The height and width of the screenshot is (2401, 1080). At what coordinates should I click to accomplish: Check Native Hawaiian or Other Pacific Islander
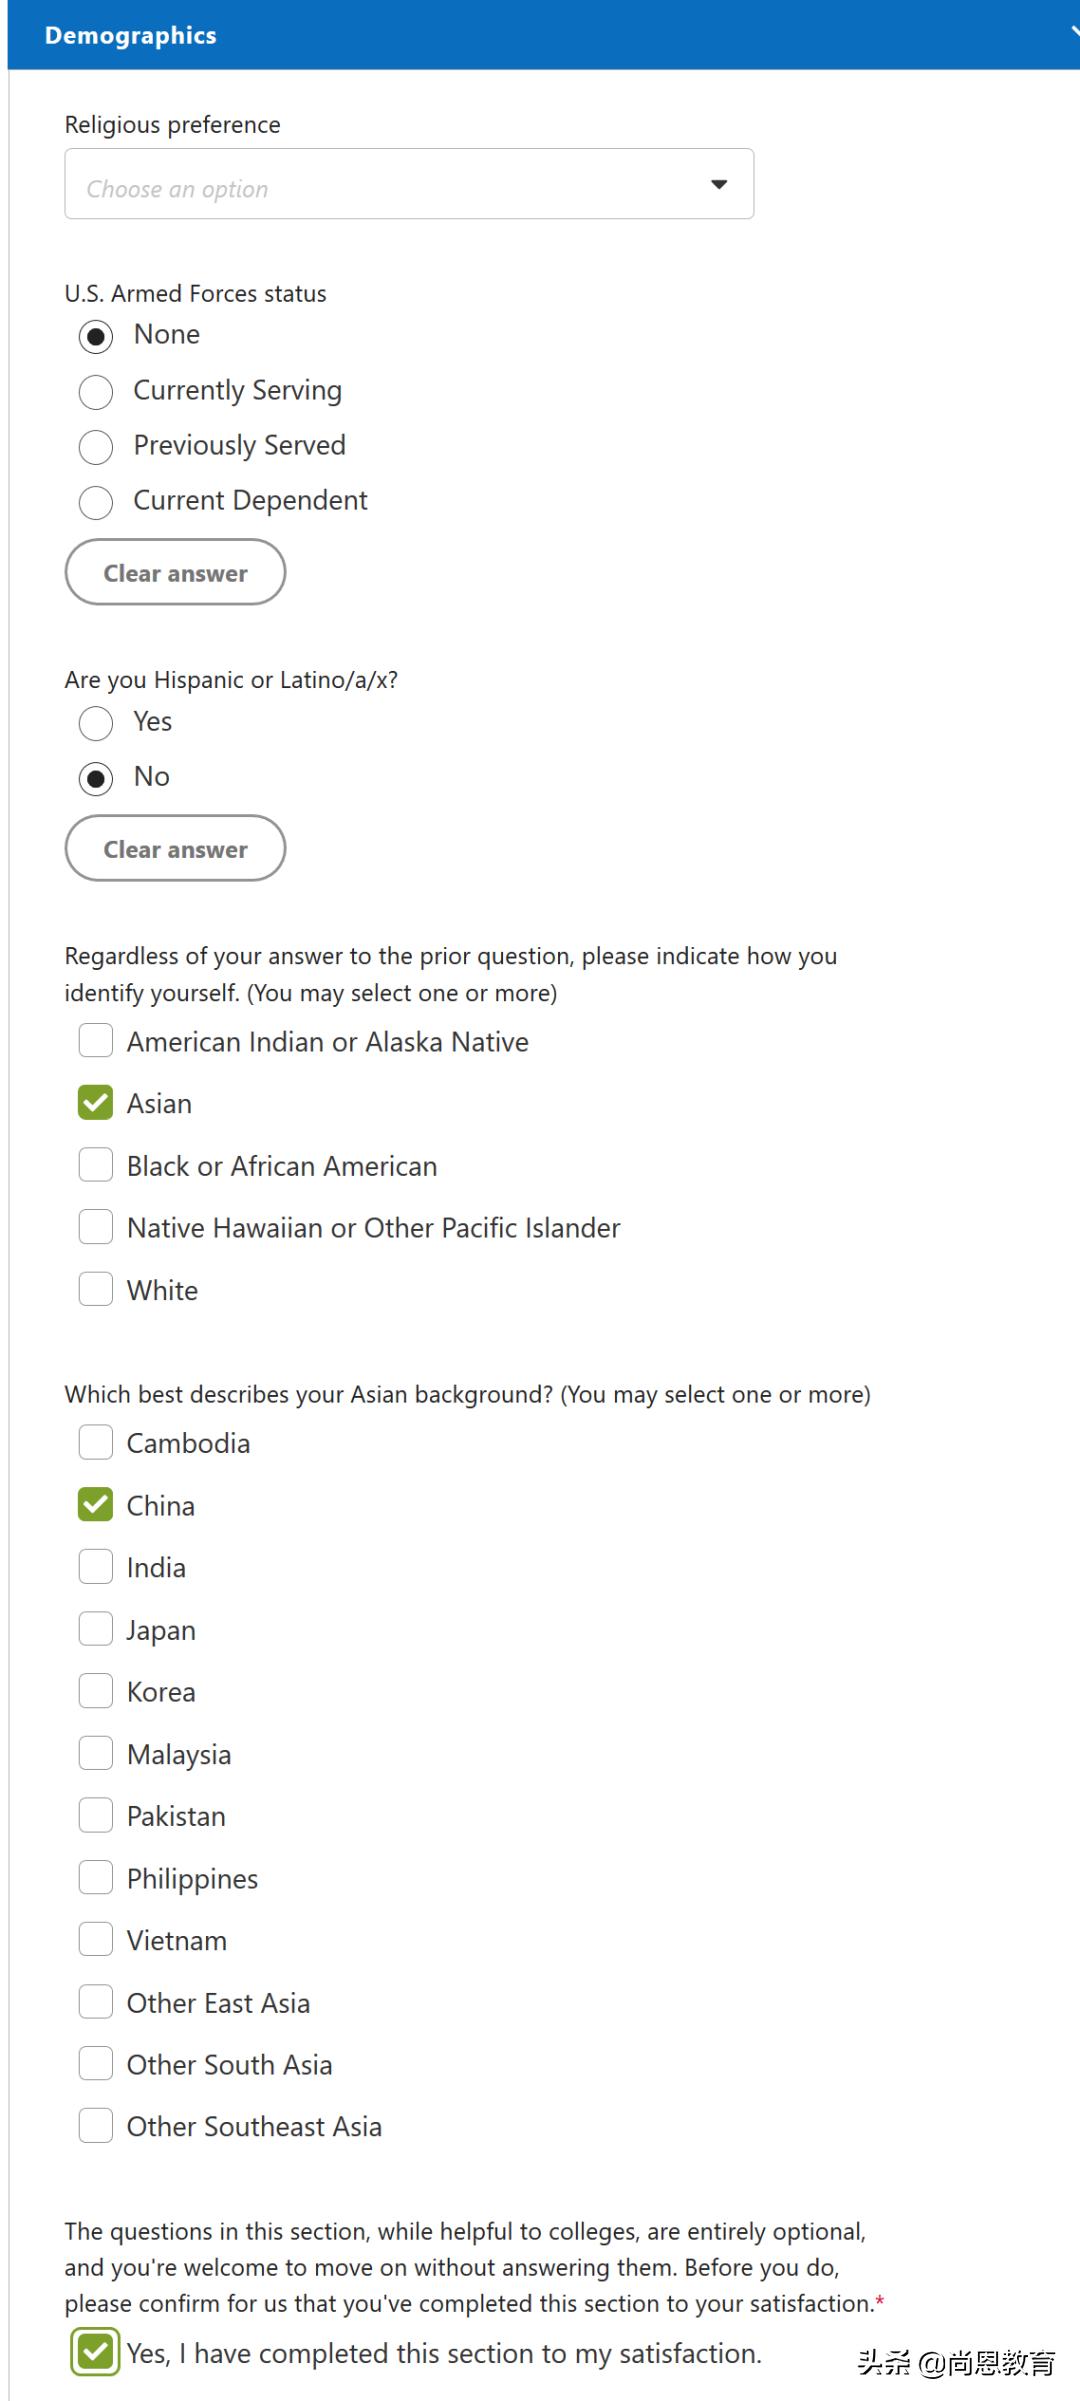click(96, 1227)
